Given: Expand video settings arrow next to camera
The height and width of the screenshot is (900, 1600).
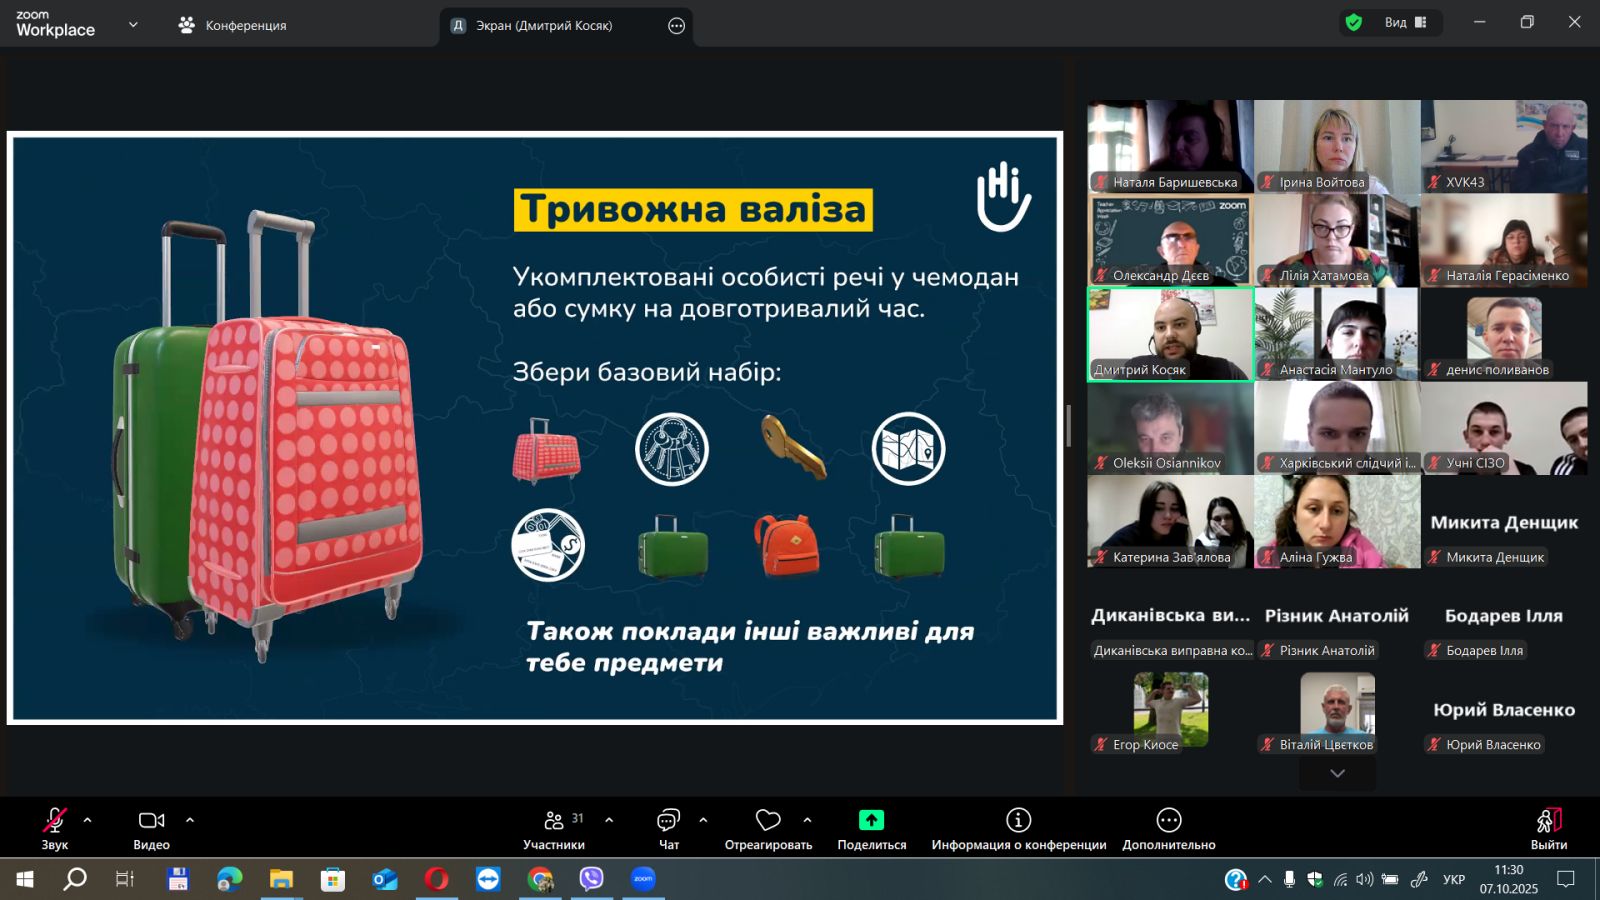Looking at the screenshot, I should pos(190,820).
